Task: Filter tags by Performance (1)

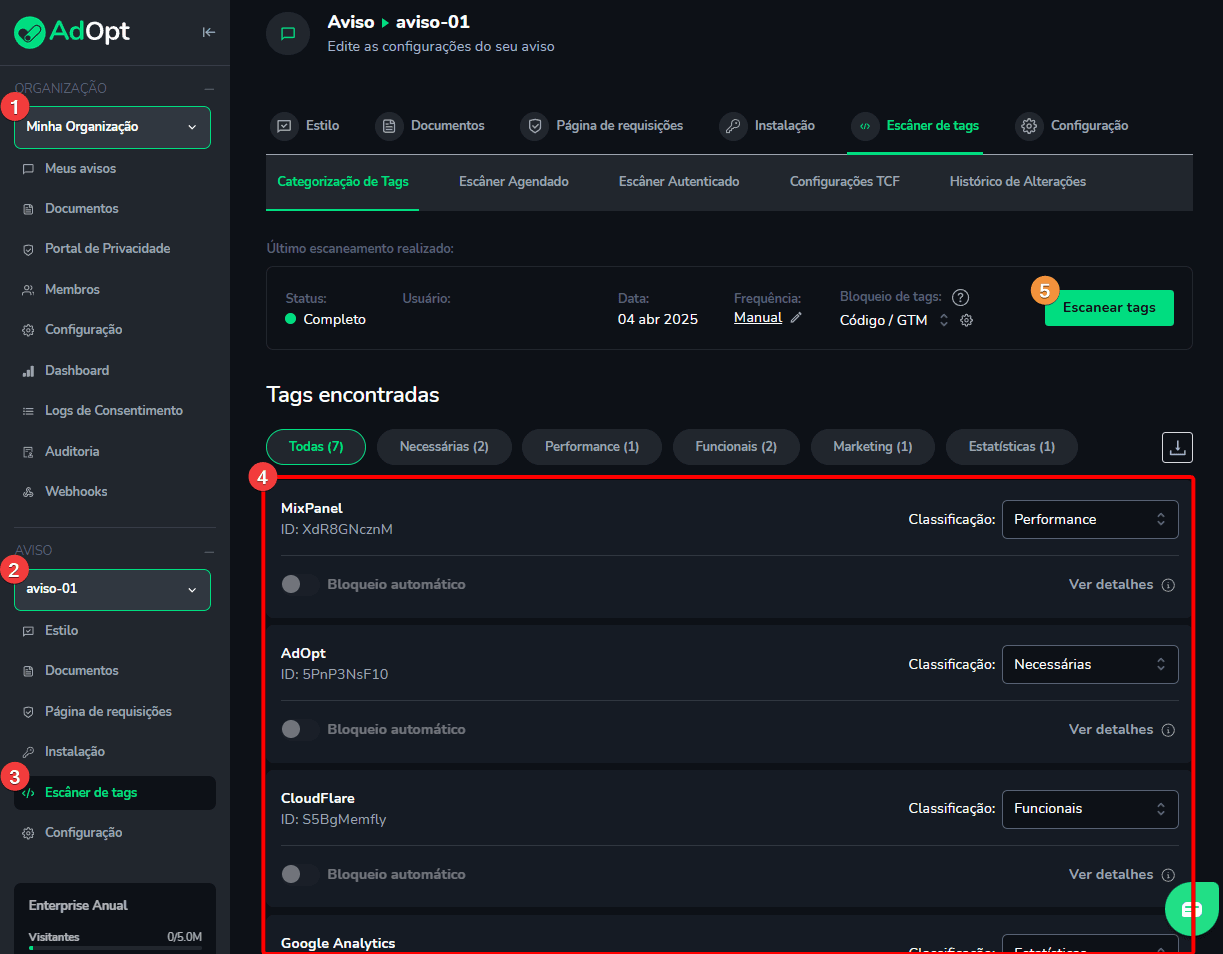Action: [592, 447]
